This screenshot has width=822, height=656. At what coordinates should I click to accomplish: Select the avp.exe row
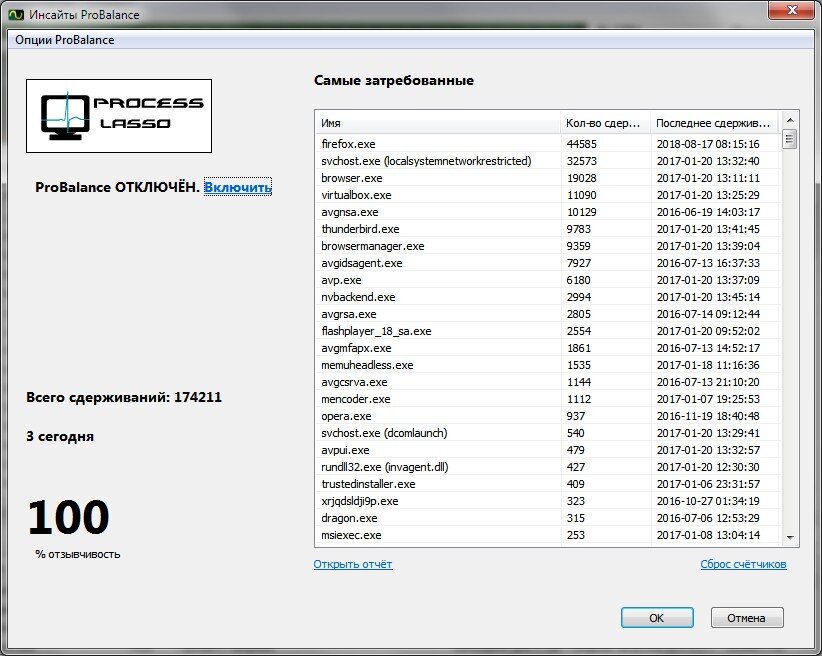click(548, 280)
